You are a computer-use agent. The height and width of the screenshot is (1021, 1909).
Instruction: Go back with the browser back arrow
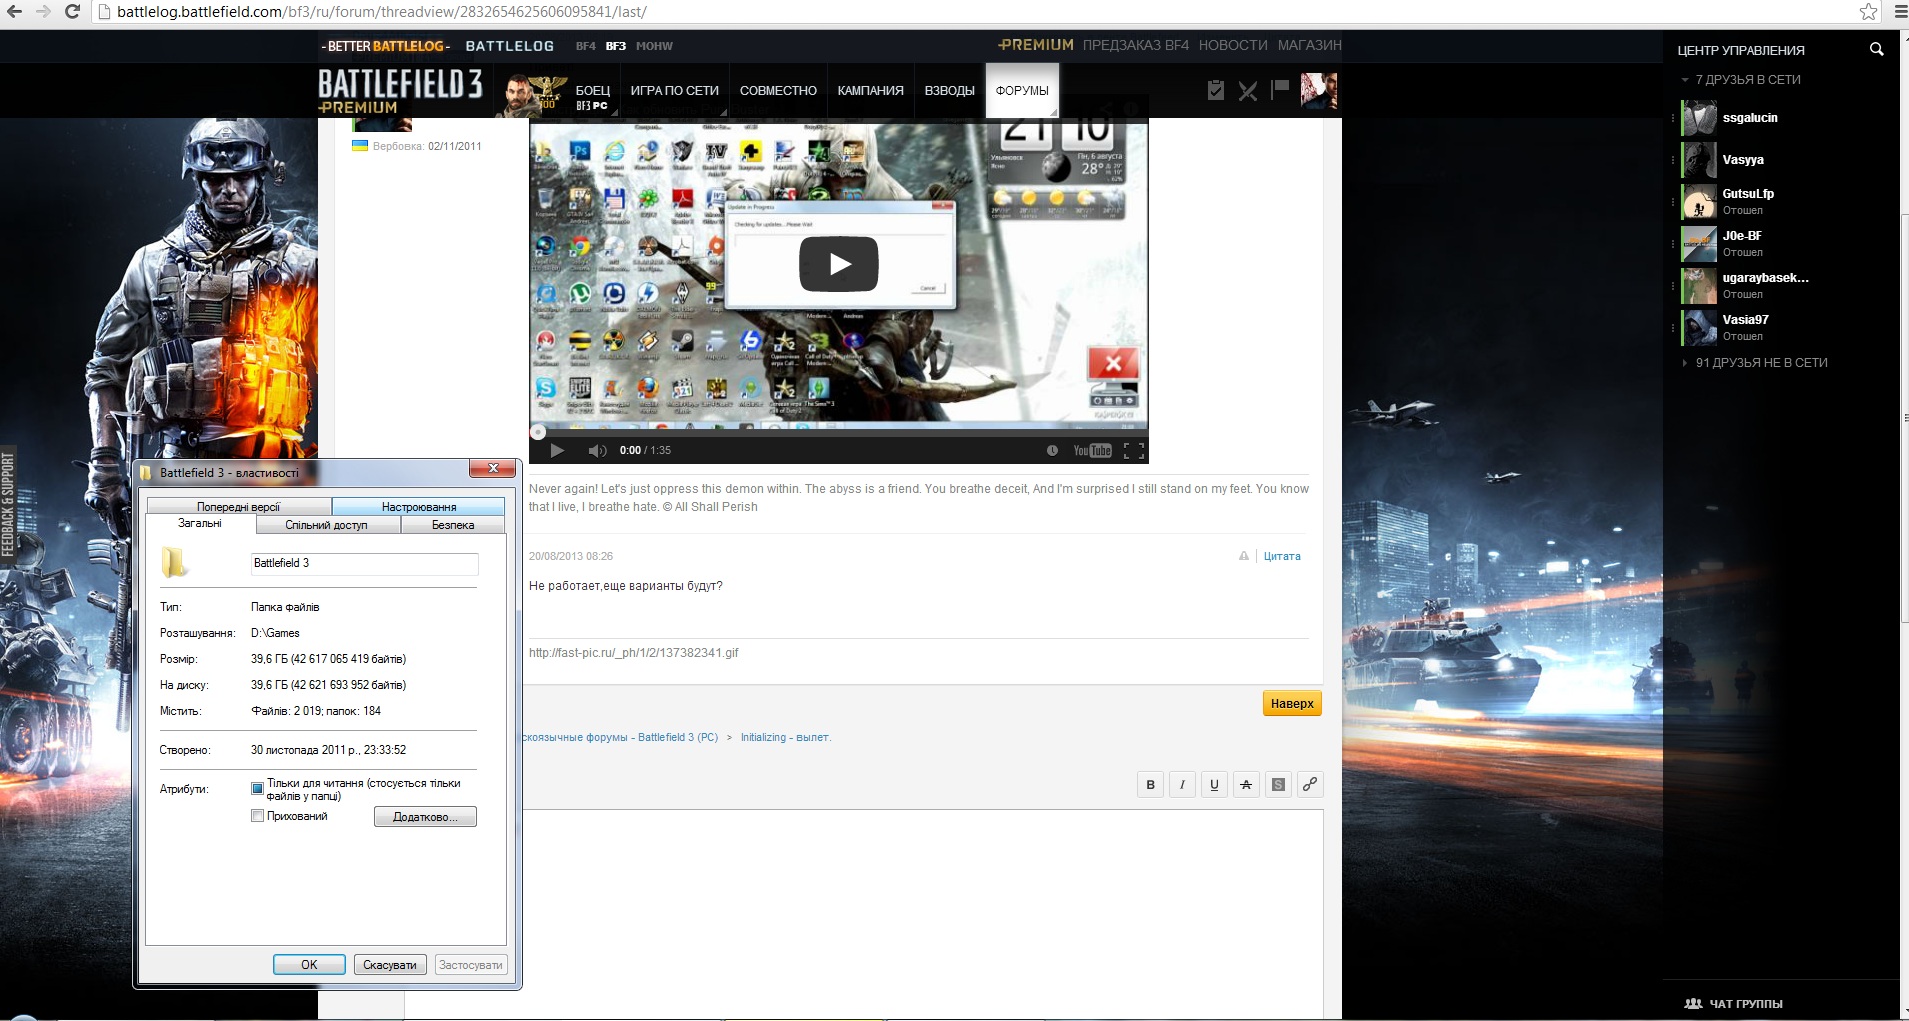pos(15,11)
